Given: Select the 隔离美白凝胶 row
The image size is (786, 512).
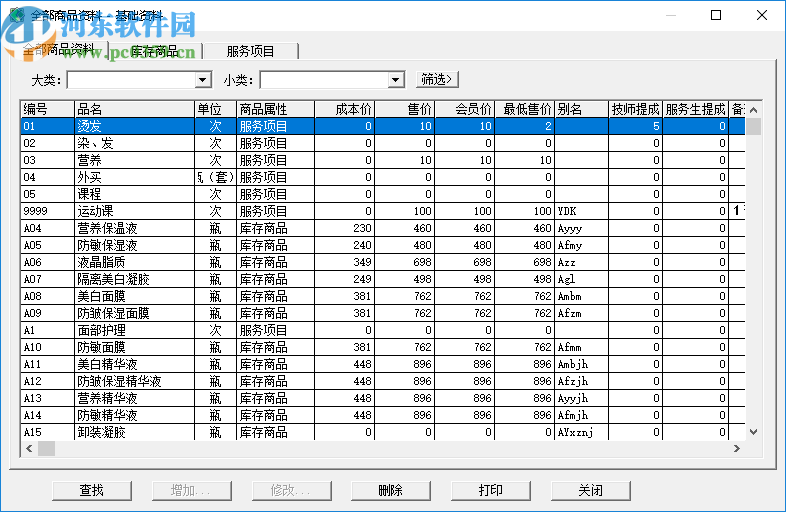Looking at the screenshot, I should pos(383,279).
